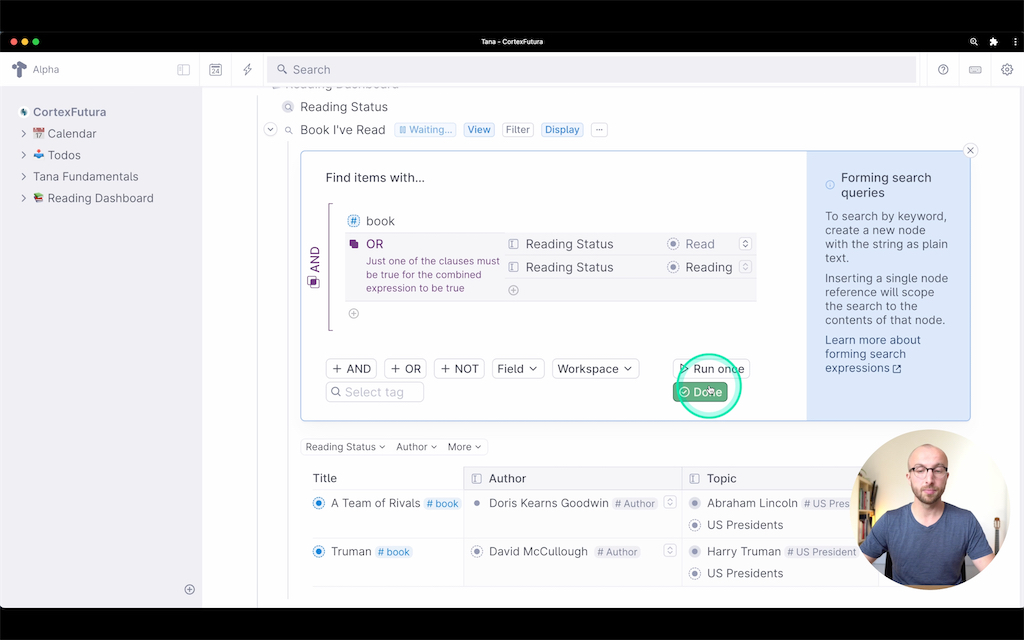Click the Author column field icon
Viewport: 1024px width, 640px height.
tap(477, 479)
